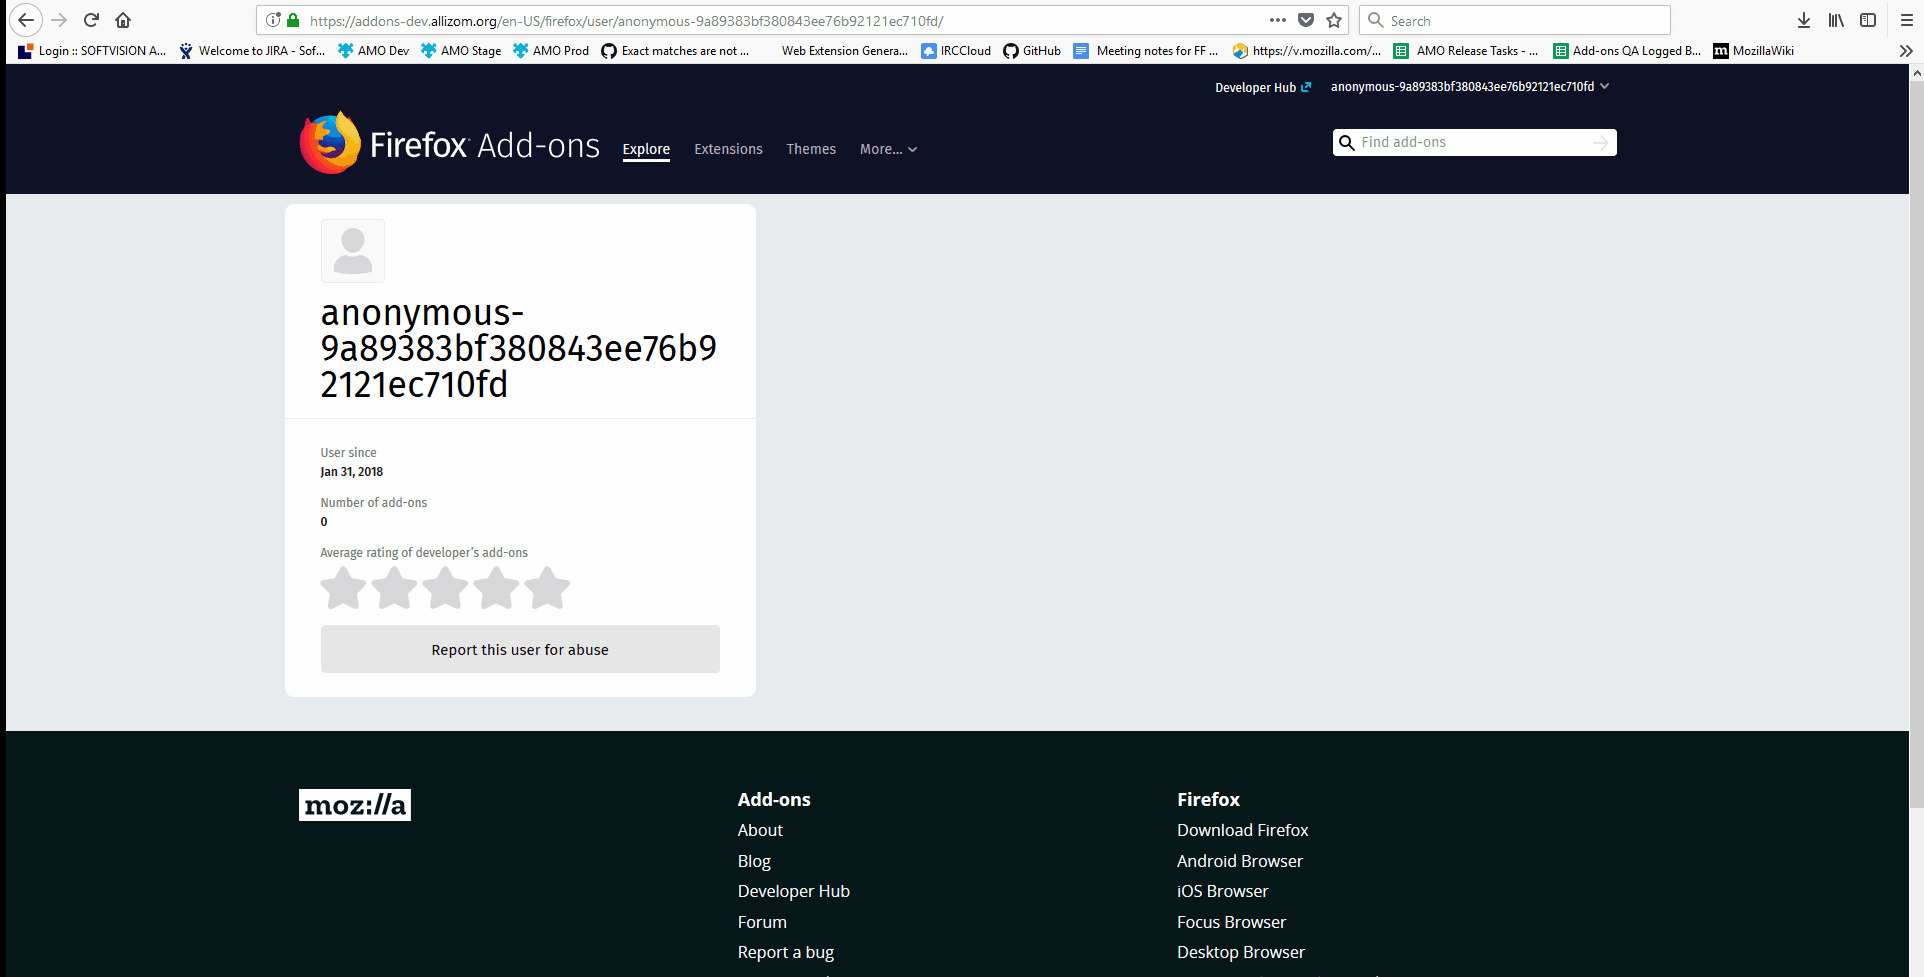Click the magnifier icon in Find add-ons

coord(1347,143)
